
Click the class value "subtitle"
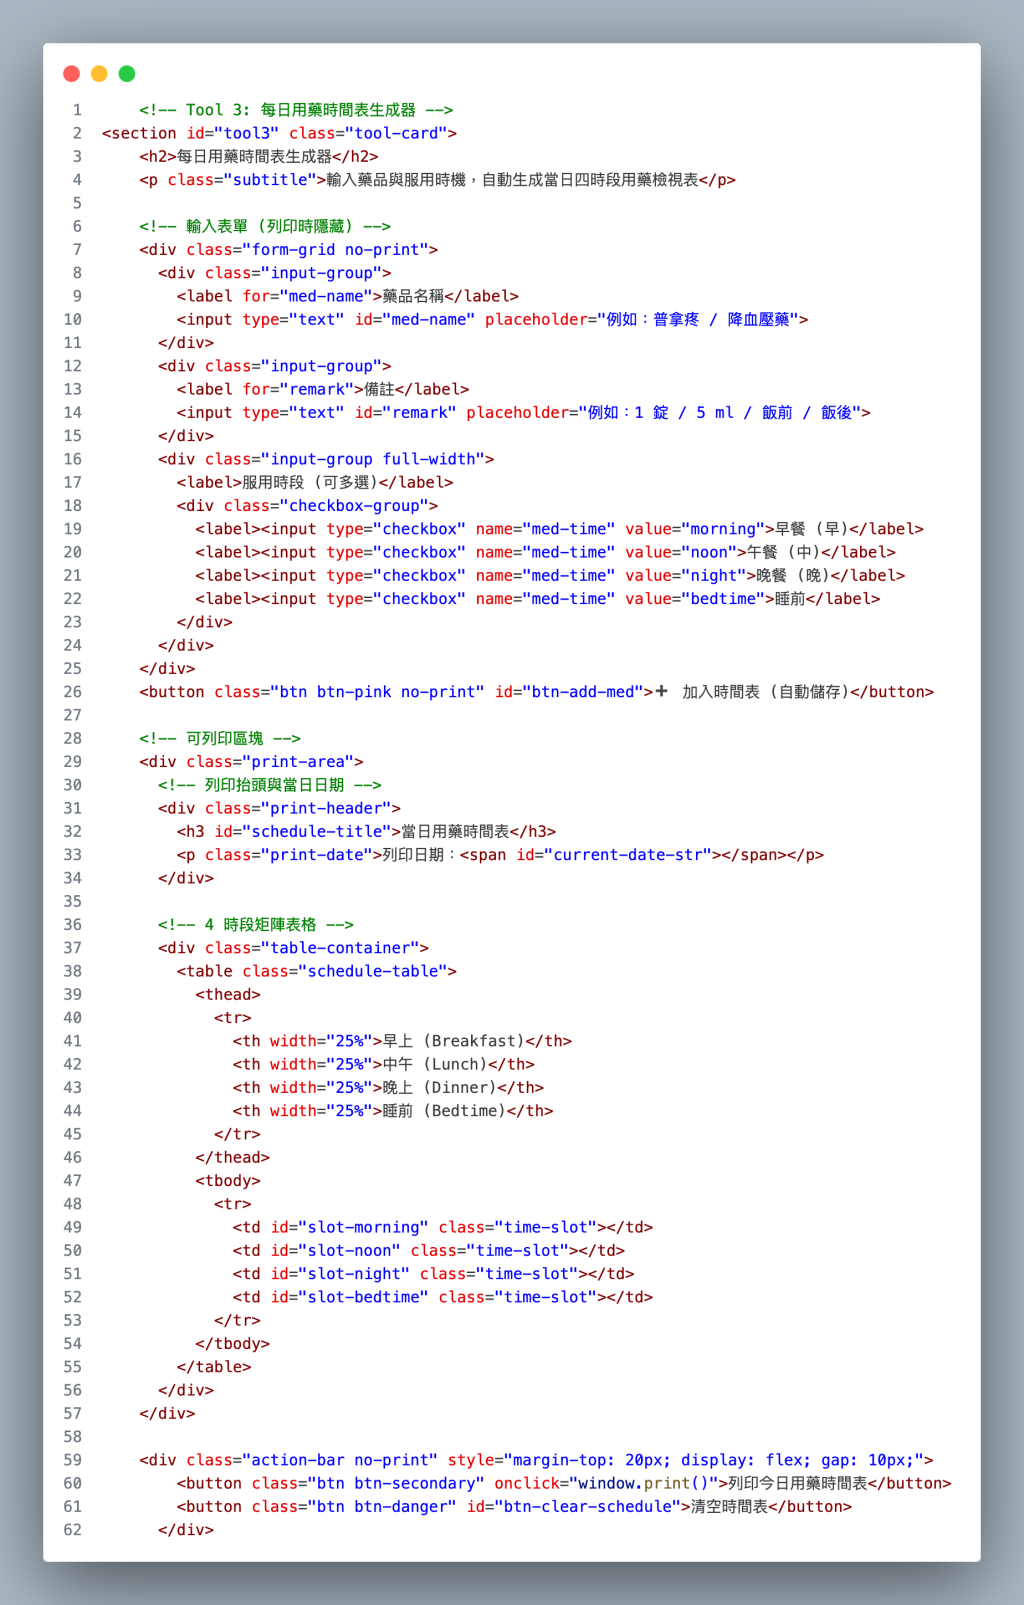tap(270, 180)
